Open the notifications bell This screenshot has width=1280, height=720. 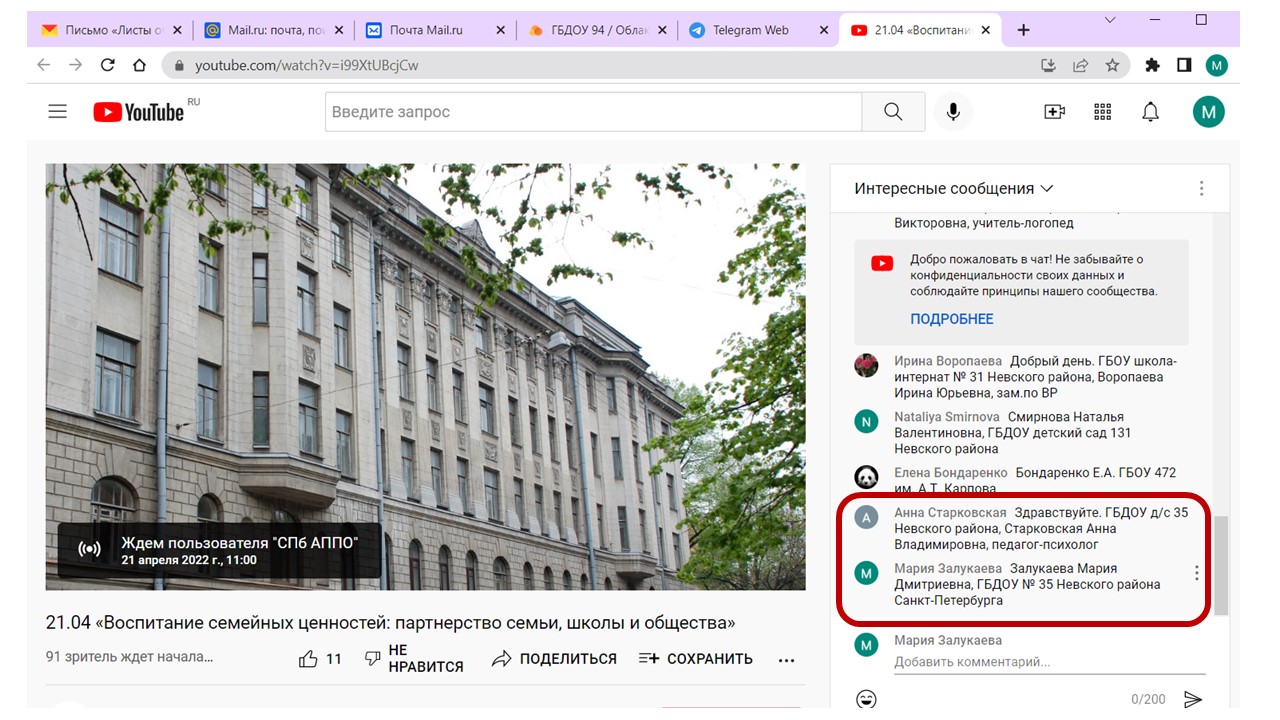pyautogui.click(x=1150, y=111)
